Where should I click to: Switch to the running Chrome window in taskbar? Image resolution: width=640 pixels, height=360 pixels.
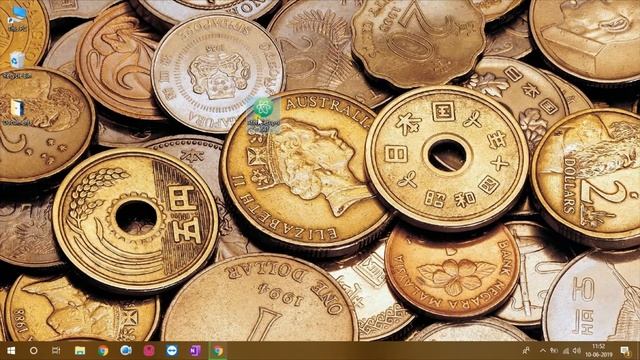pos(218,351)
